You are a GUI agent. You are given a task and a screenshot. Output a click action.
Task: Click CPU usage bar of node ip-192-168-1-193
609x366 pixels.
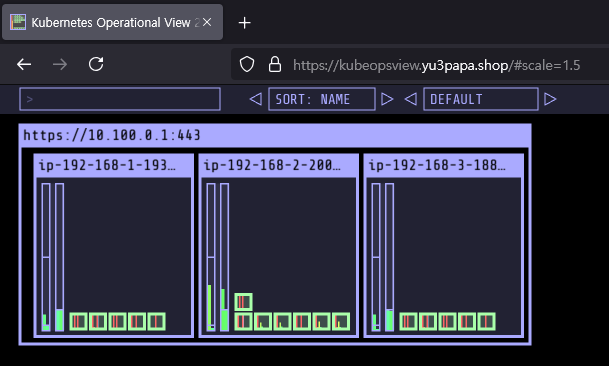pyautogui.click(x=46, y=257)
